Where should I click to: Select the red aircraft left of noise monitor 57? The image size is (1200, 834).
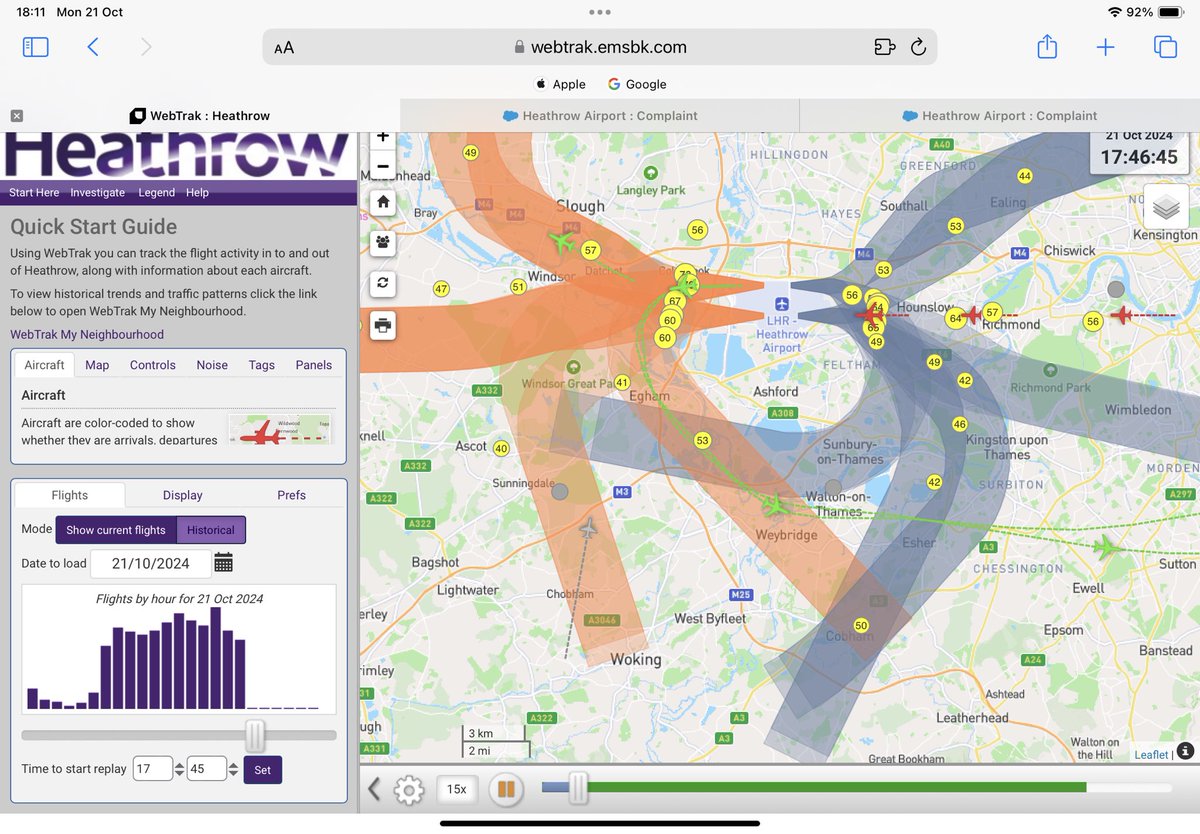pos(969,315)
